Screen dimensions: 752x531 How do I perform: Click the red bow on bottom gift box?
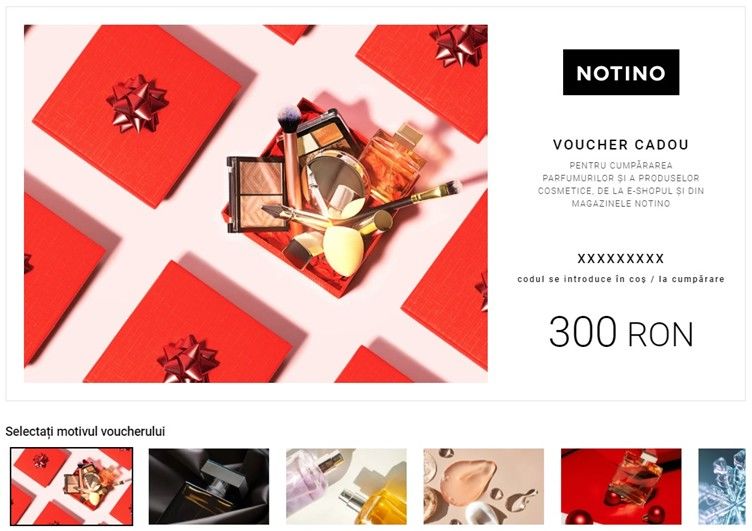188,359
